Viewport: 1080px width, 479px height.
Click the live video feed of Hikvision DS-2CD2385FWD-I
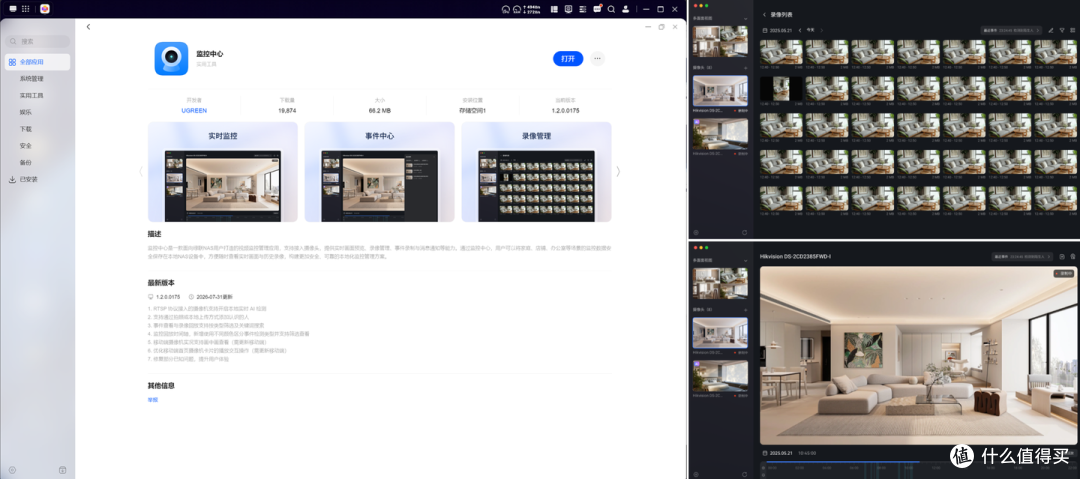[918, 356]
